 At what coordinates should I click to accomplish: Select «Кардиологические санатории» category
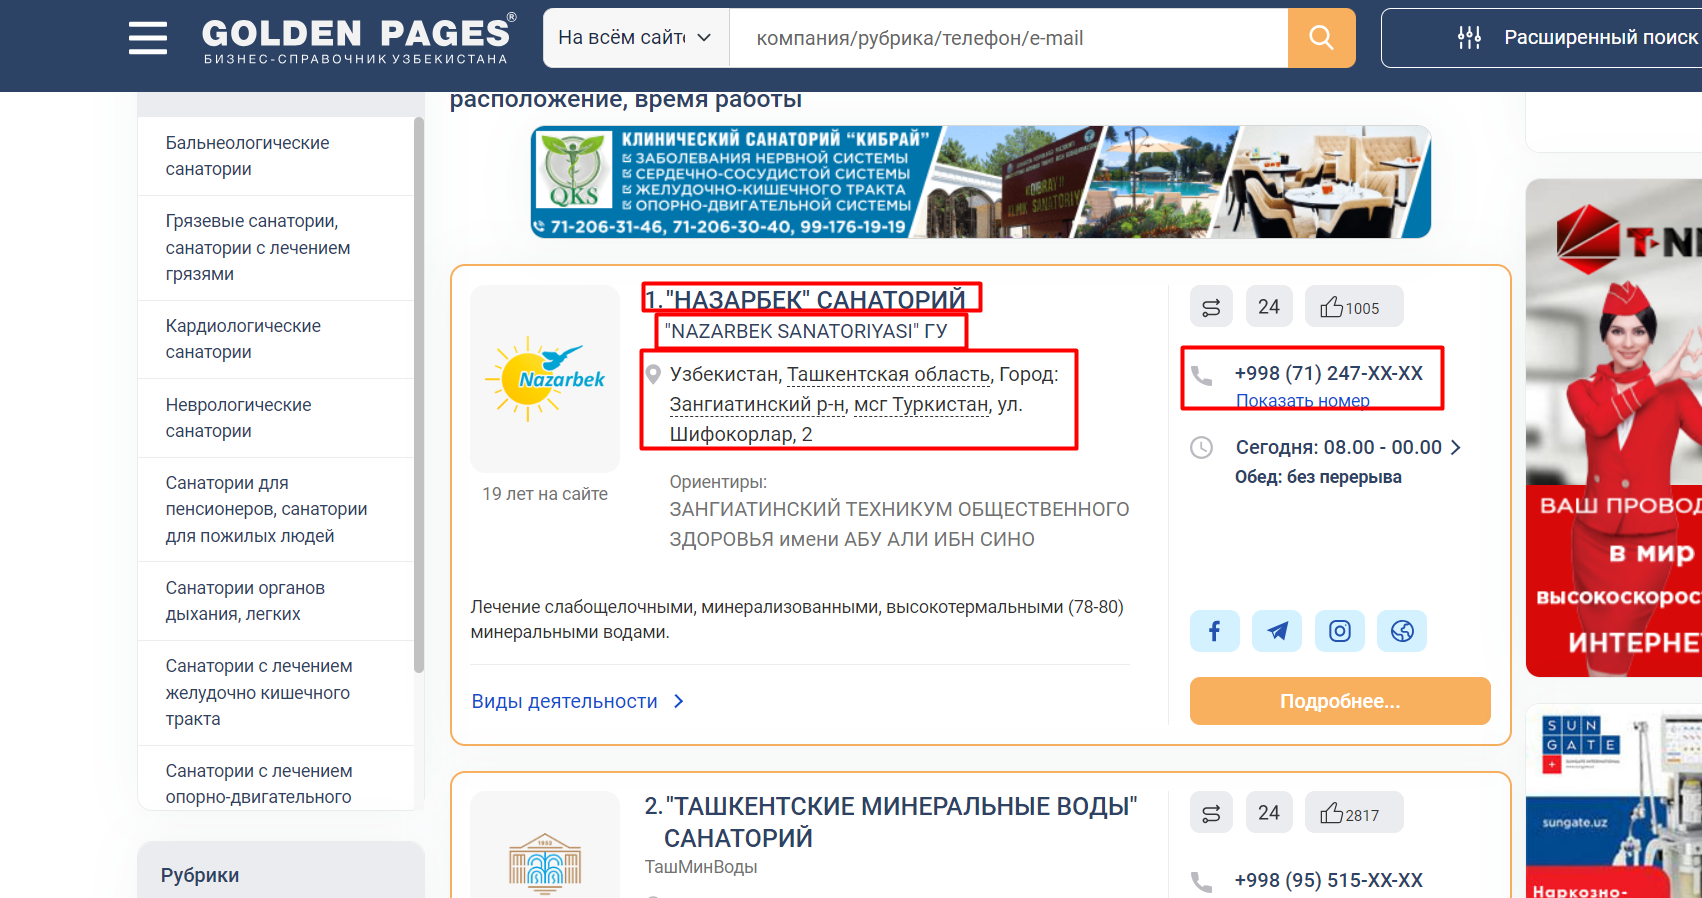click(276, 339)
